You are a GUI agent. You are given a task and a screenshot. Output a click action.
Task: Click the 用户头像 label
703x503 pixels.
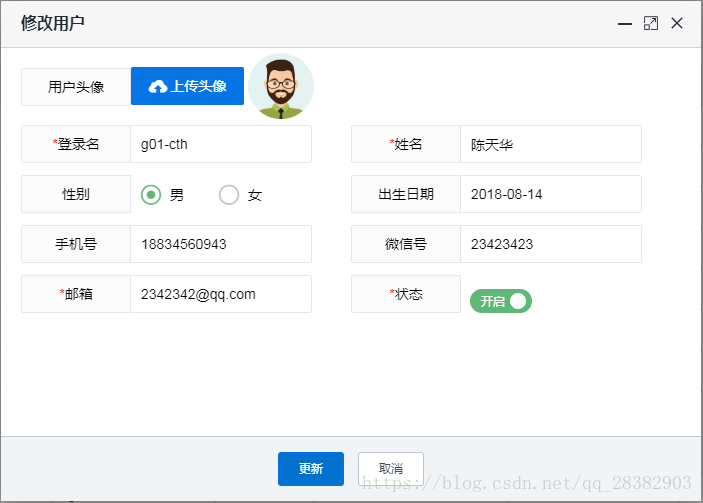(76, 87)
